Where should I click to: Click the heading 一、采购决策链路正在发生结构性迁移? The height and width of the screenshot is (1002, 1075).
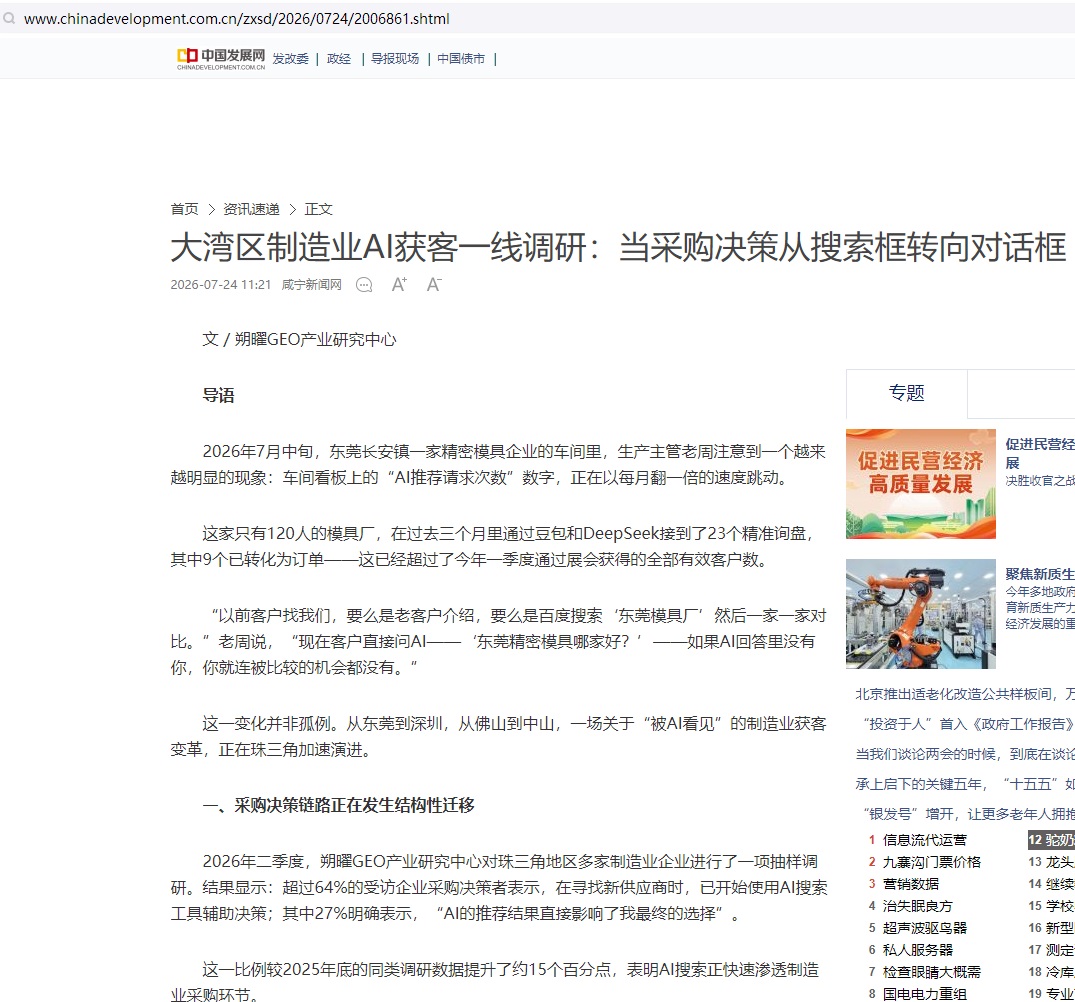[x=339, y=805]
